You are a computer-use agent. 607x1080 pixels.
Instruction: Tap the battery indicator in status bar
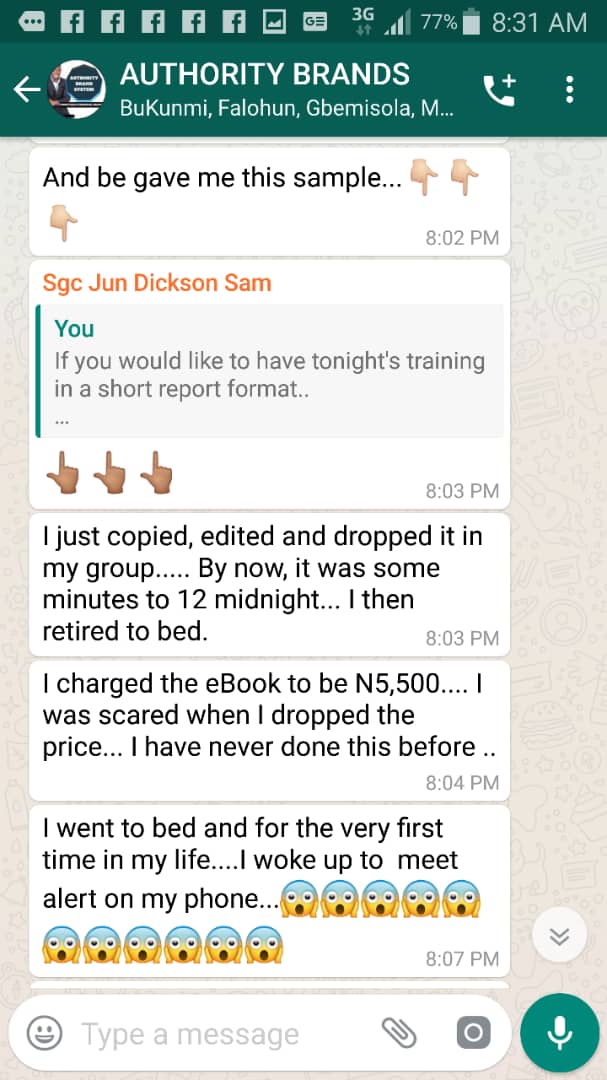coord(471,23)
